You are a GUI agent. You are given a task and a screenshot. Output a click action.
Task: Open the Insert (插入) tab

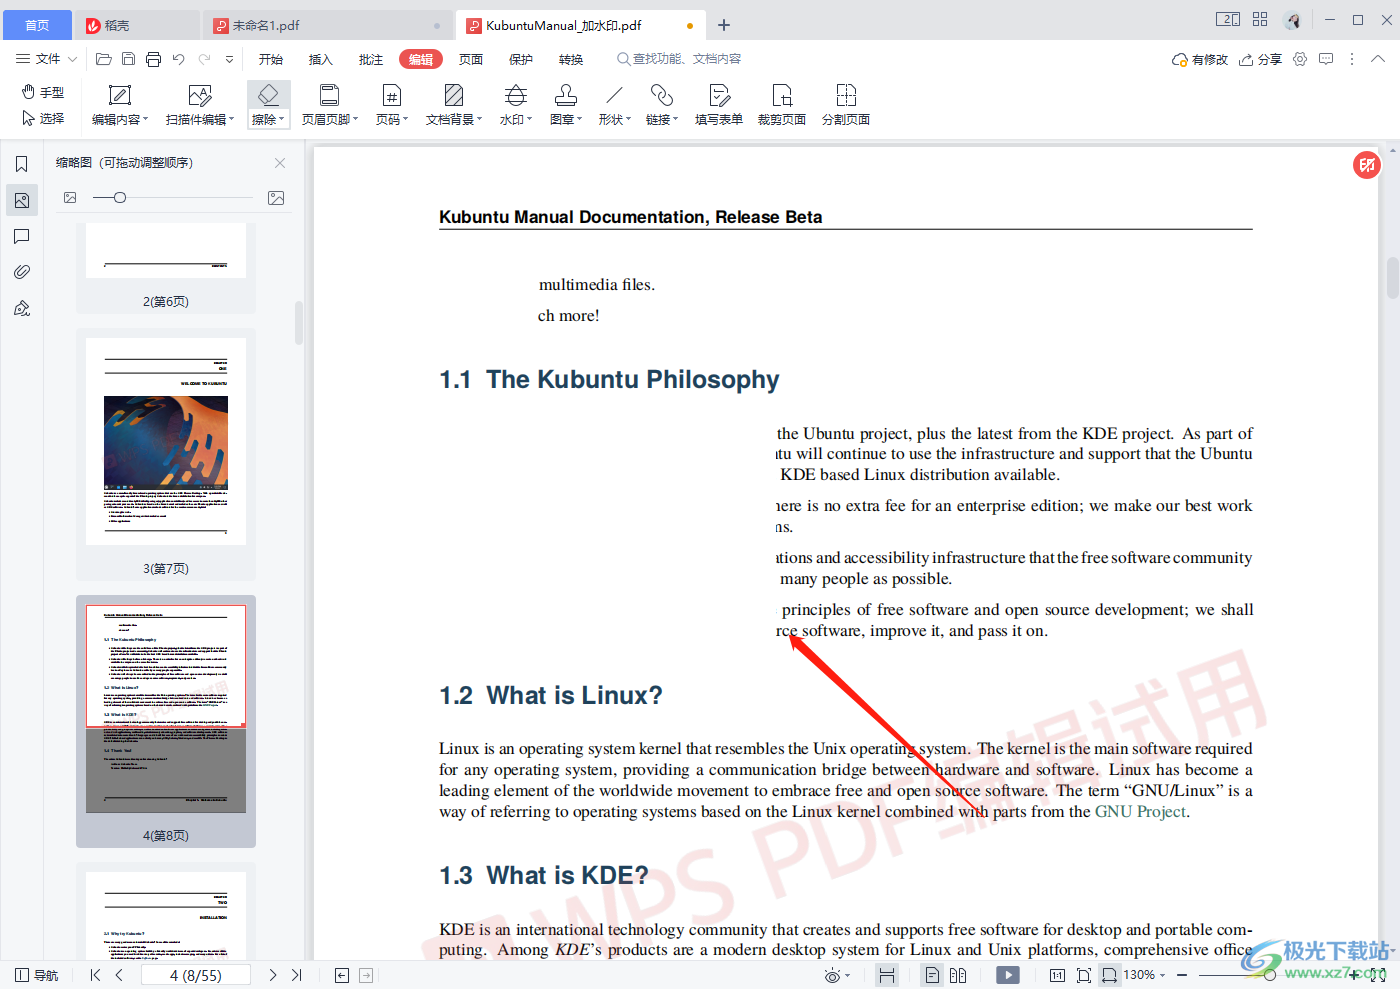click(321, 59)
